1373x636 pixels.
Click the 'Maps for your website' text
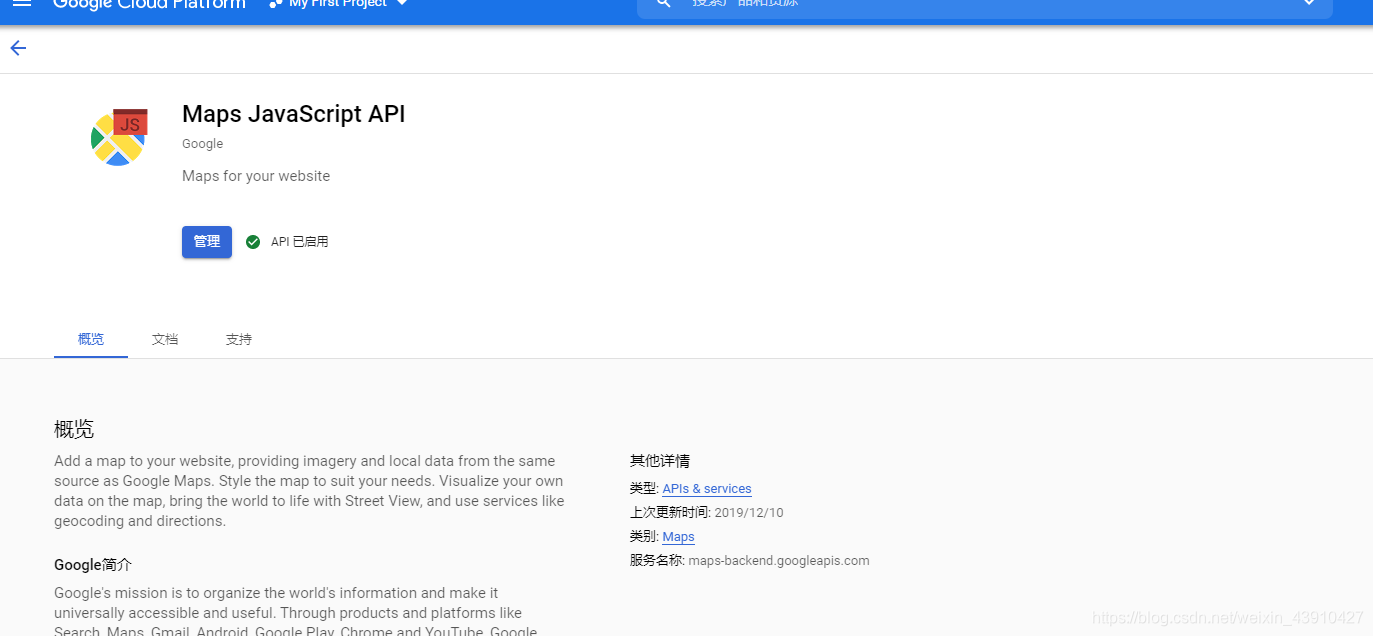(x=256, y=176)
